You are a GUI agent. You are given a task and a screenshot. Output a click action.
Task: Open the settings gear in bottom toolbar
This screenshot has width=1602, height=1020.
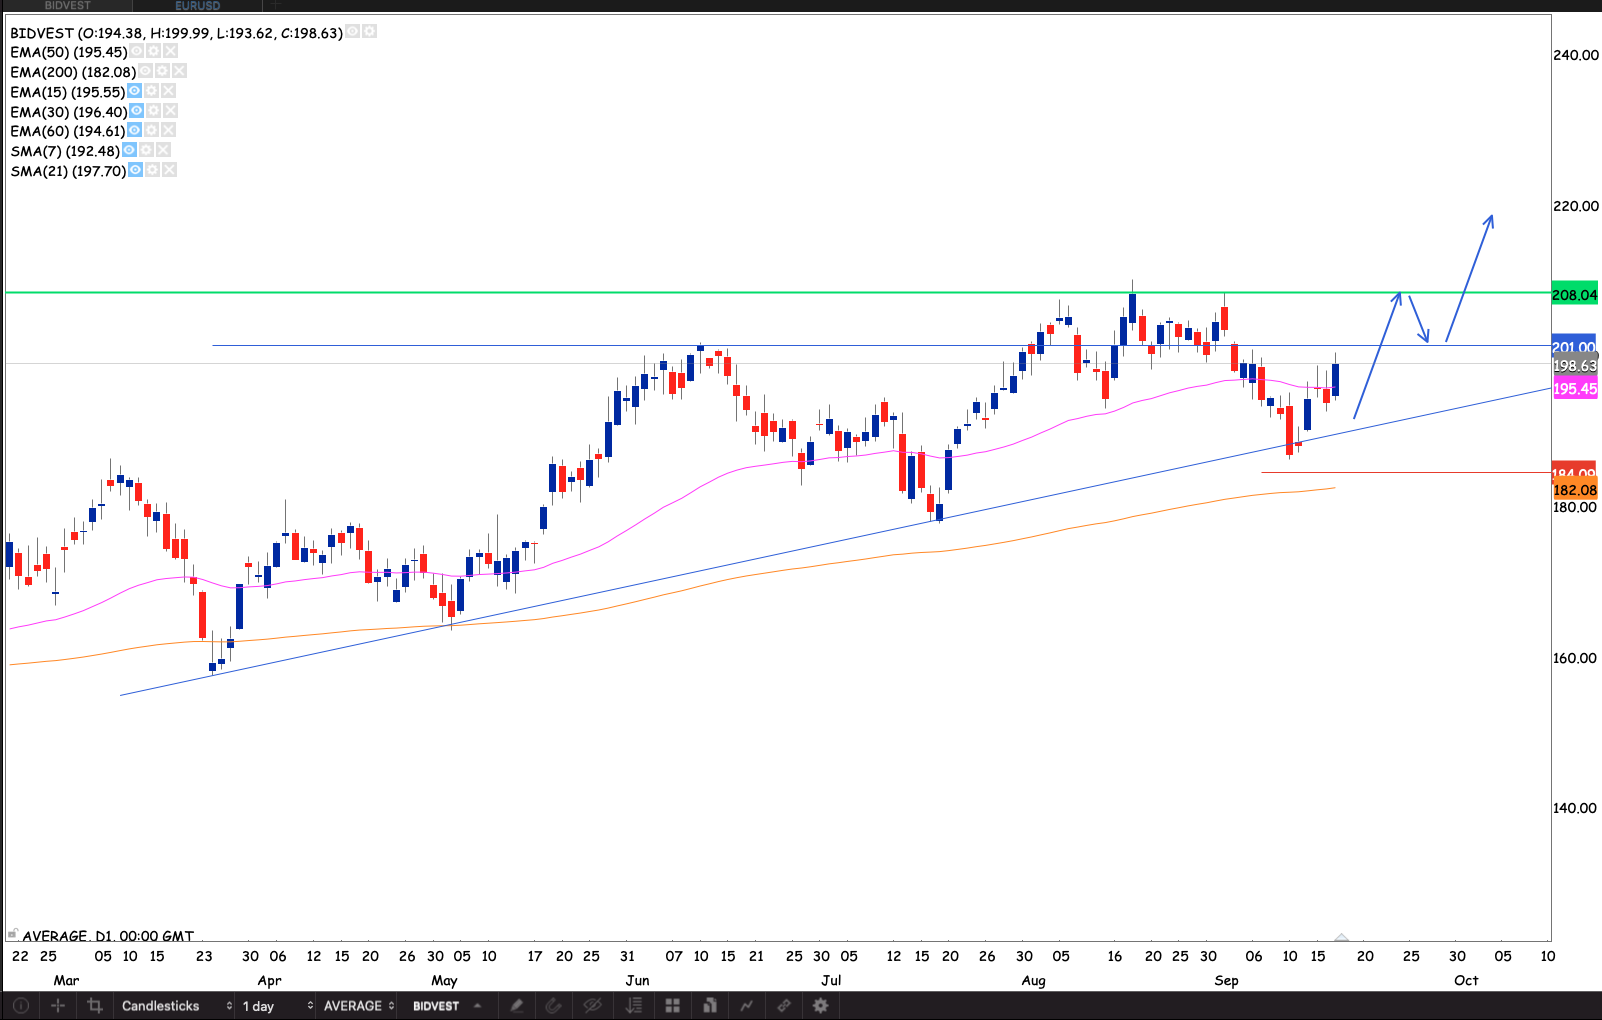coord(821,1006)
